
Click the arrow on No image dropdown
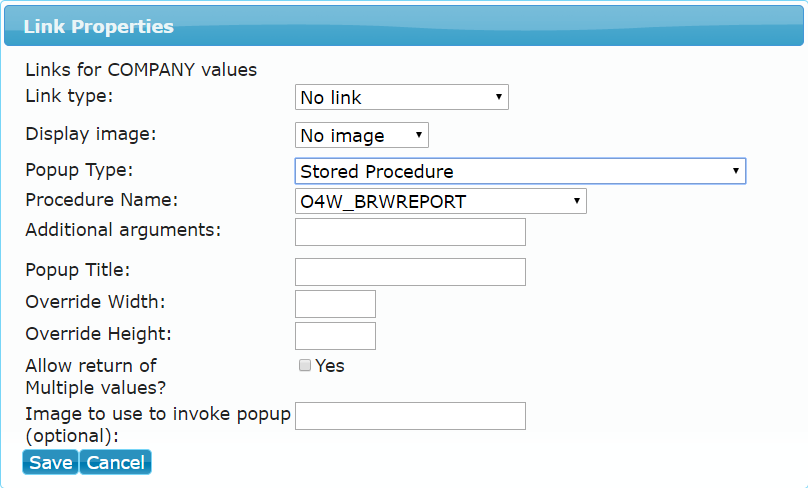coord(418,135)
